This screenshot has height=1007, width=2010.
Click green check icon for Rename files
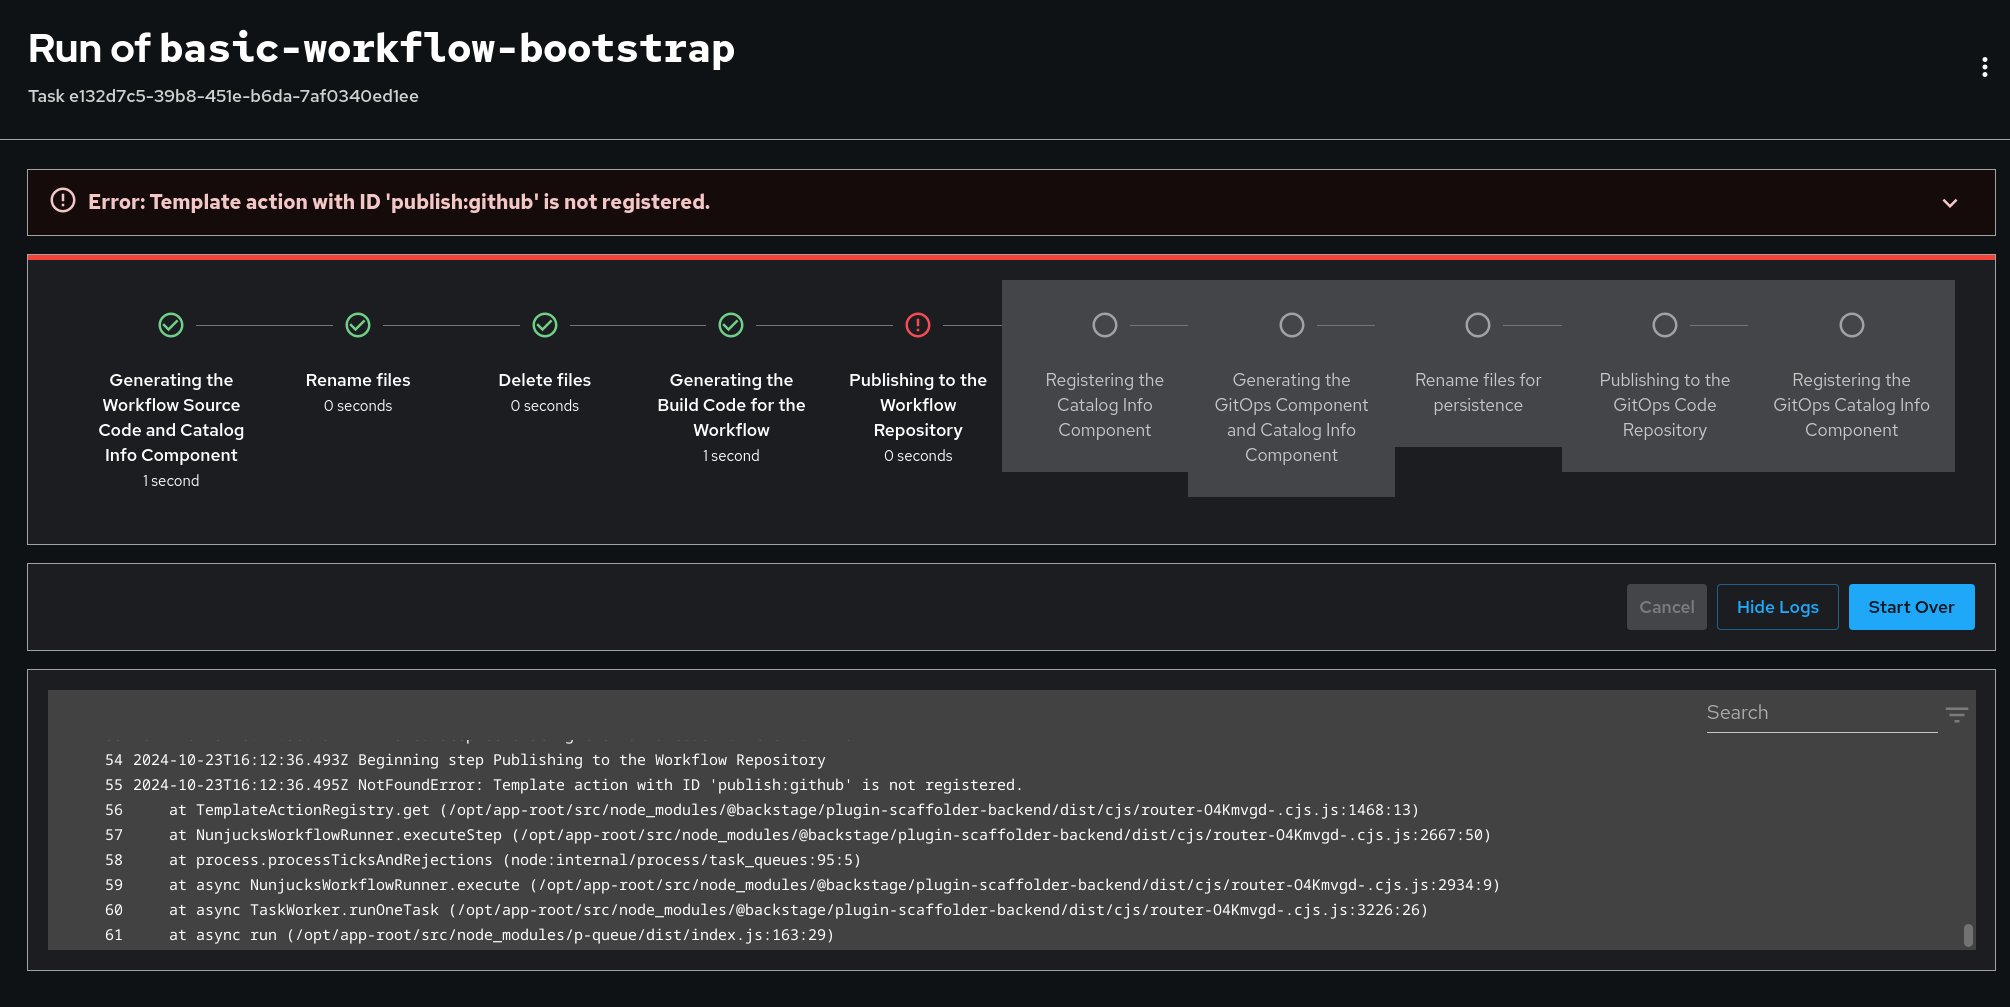358,325
